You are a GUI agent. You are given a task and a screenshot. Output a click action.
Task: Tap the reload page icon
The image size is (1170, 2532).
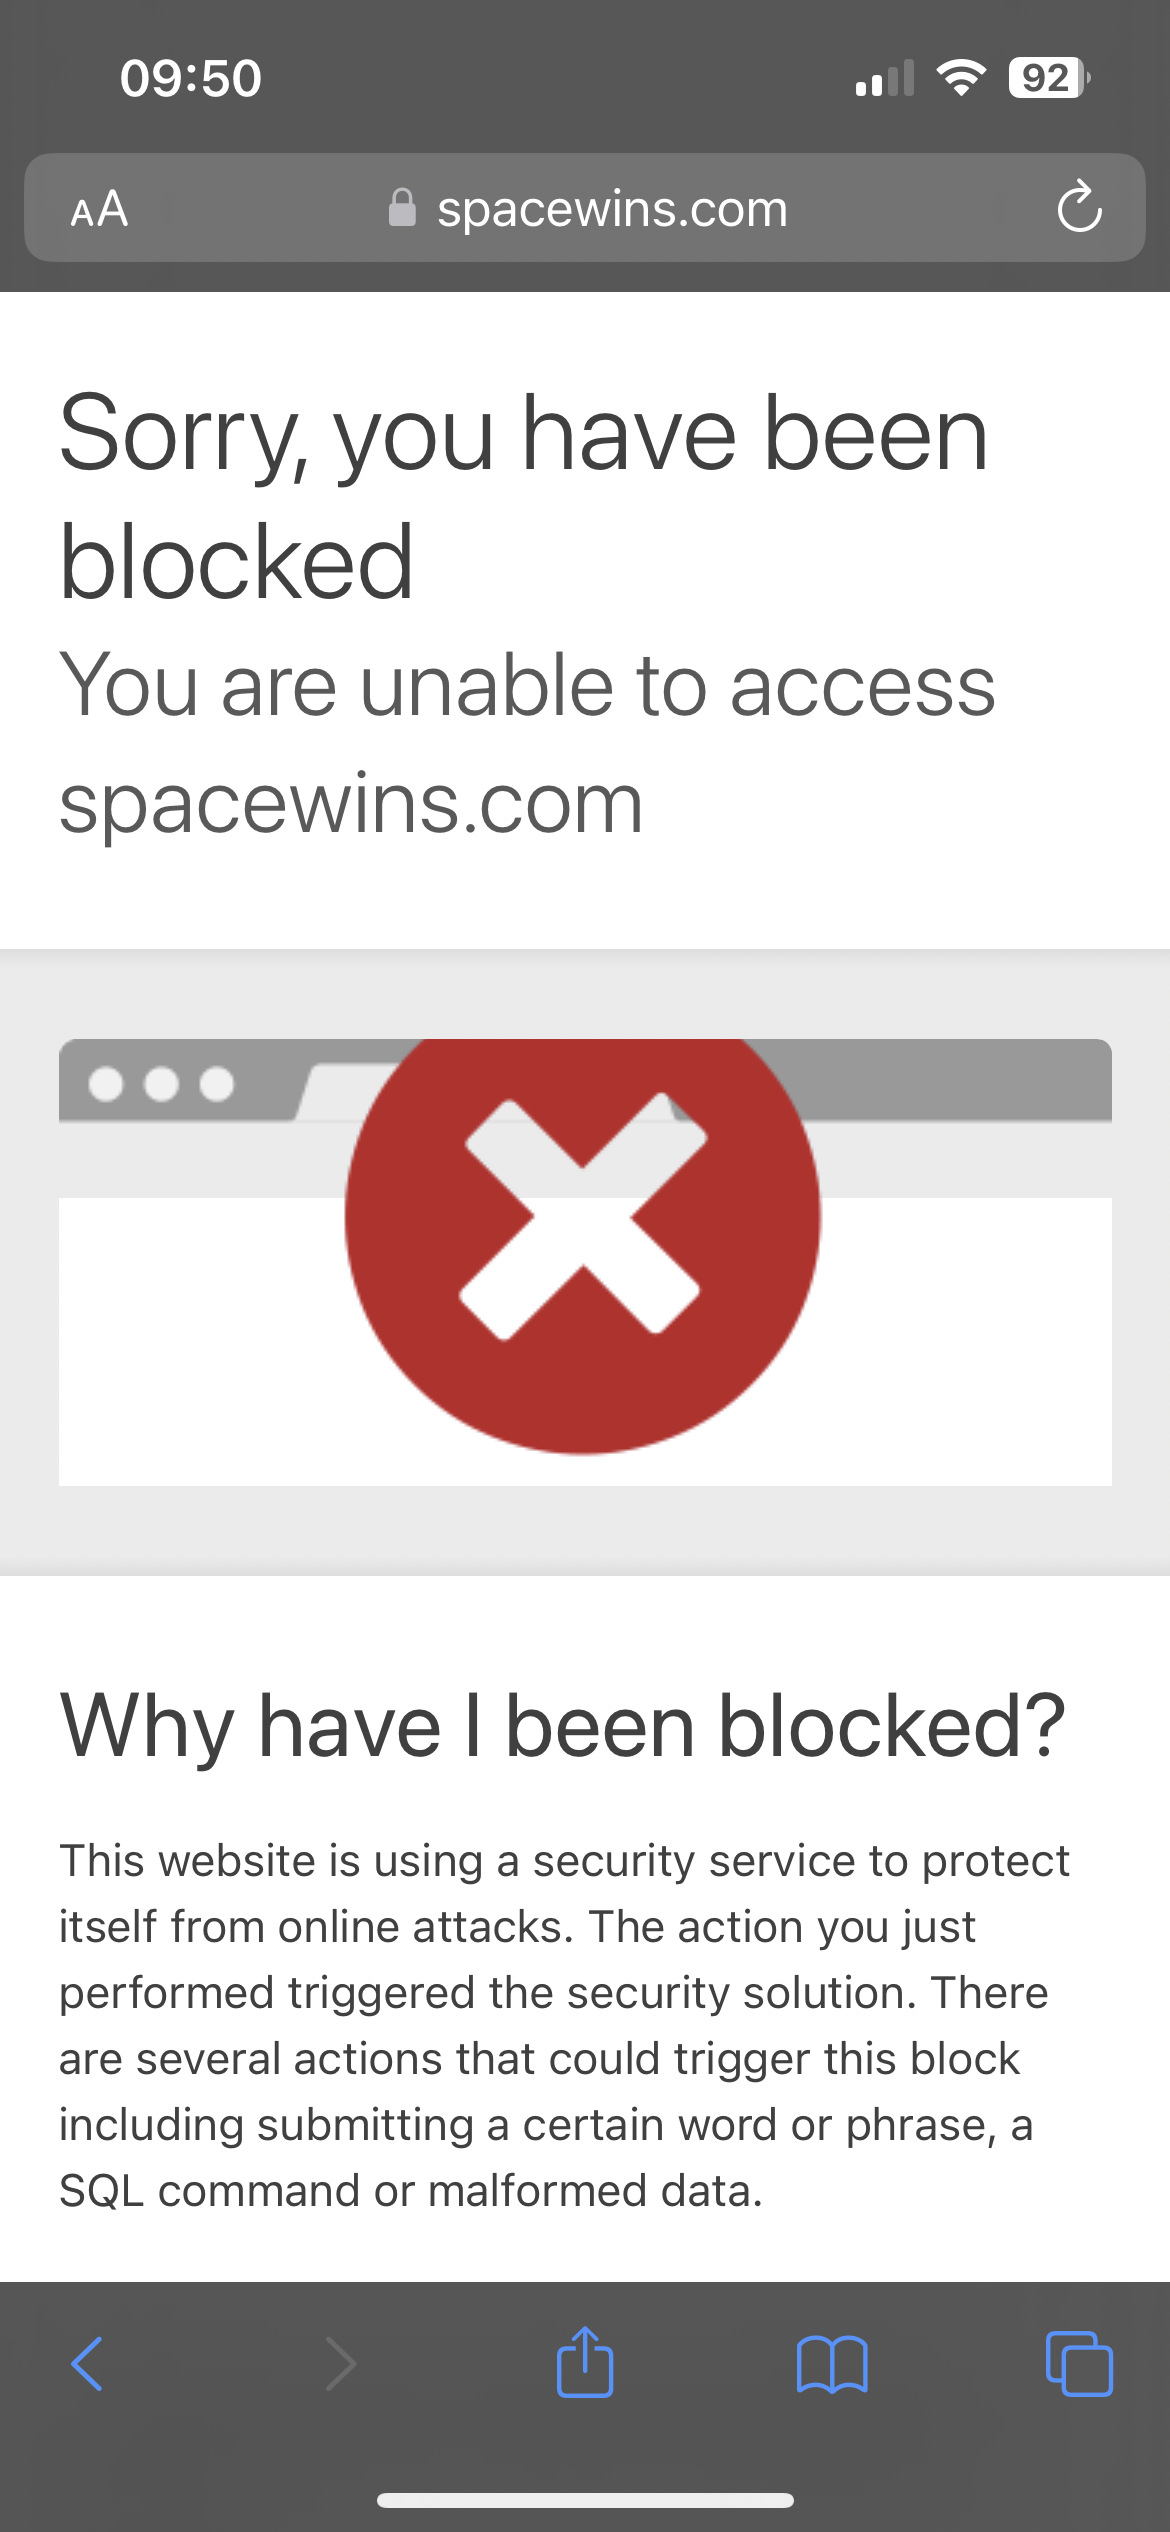pyautogui.click(x=1079, y=206)
